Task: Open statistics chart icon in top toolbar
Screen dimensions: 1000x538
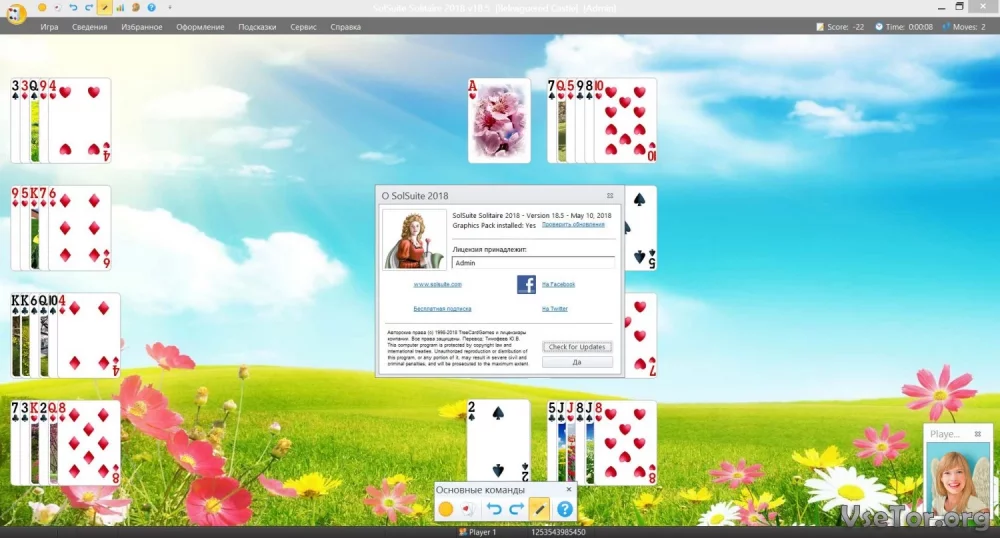Action: [120, 7]
